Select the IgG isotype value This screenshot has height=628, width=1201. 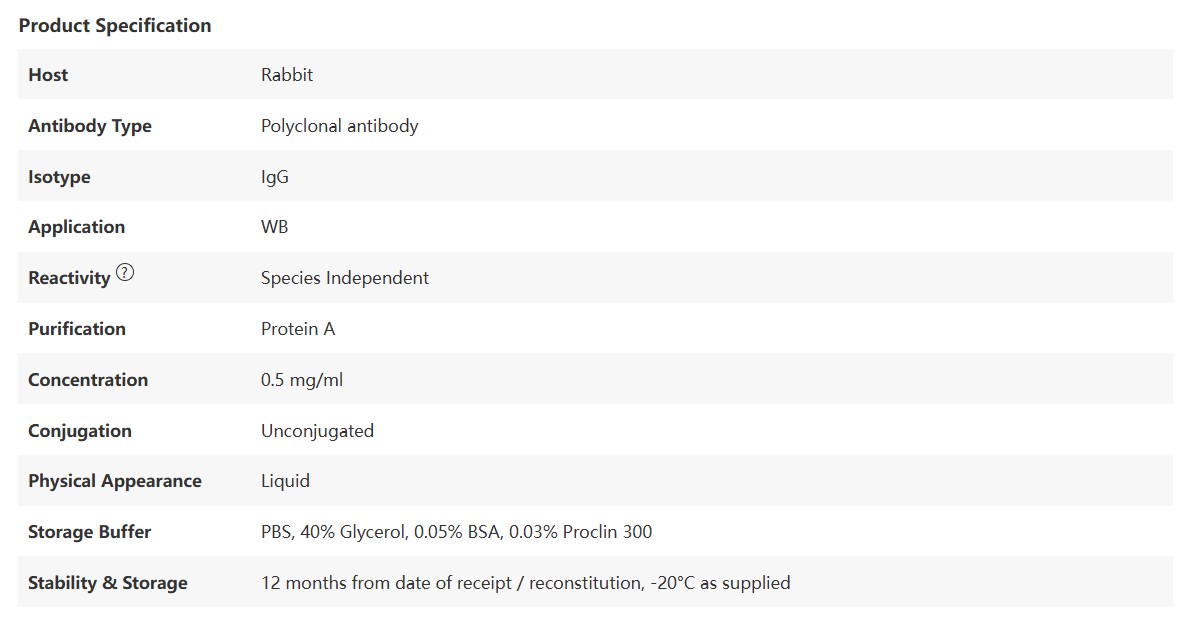pyautogui.click(x=275, y=177)
